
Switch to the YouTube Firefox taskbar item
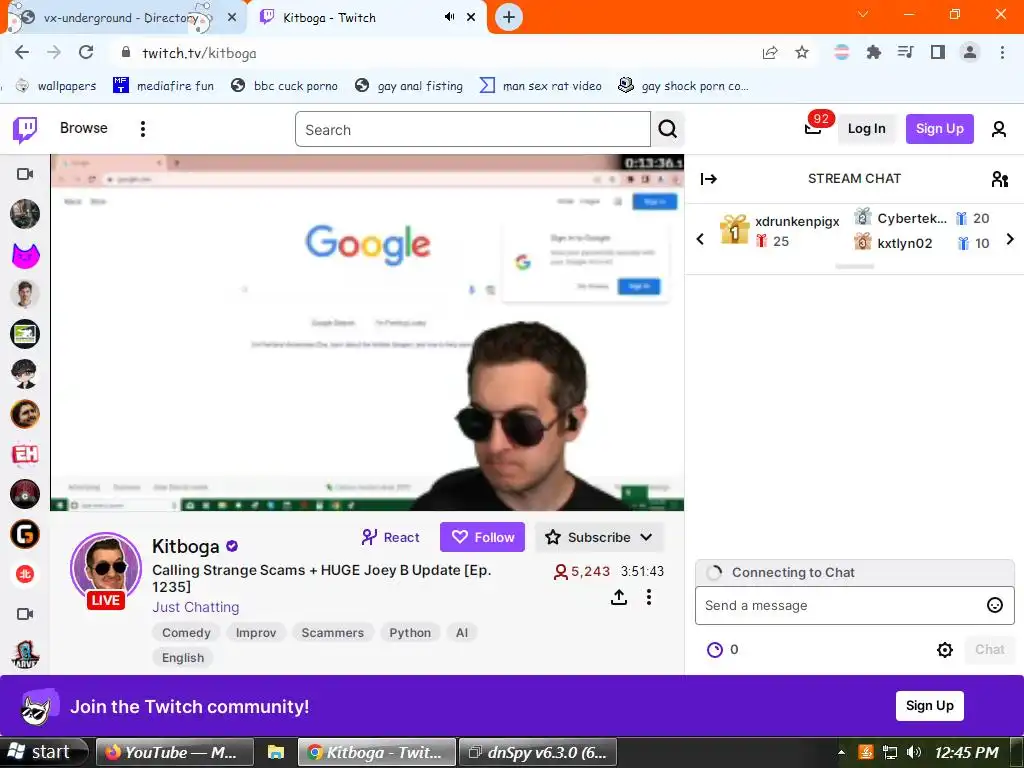point(174,752)
